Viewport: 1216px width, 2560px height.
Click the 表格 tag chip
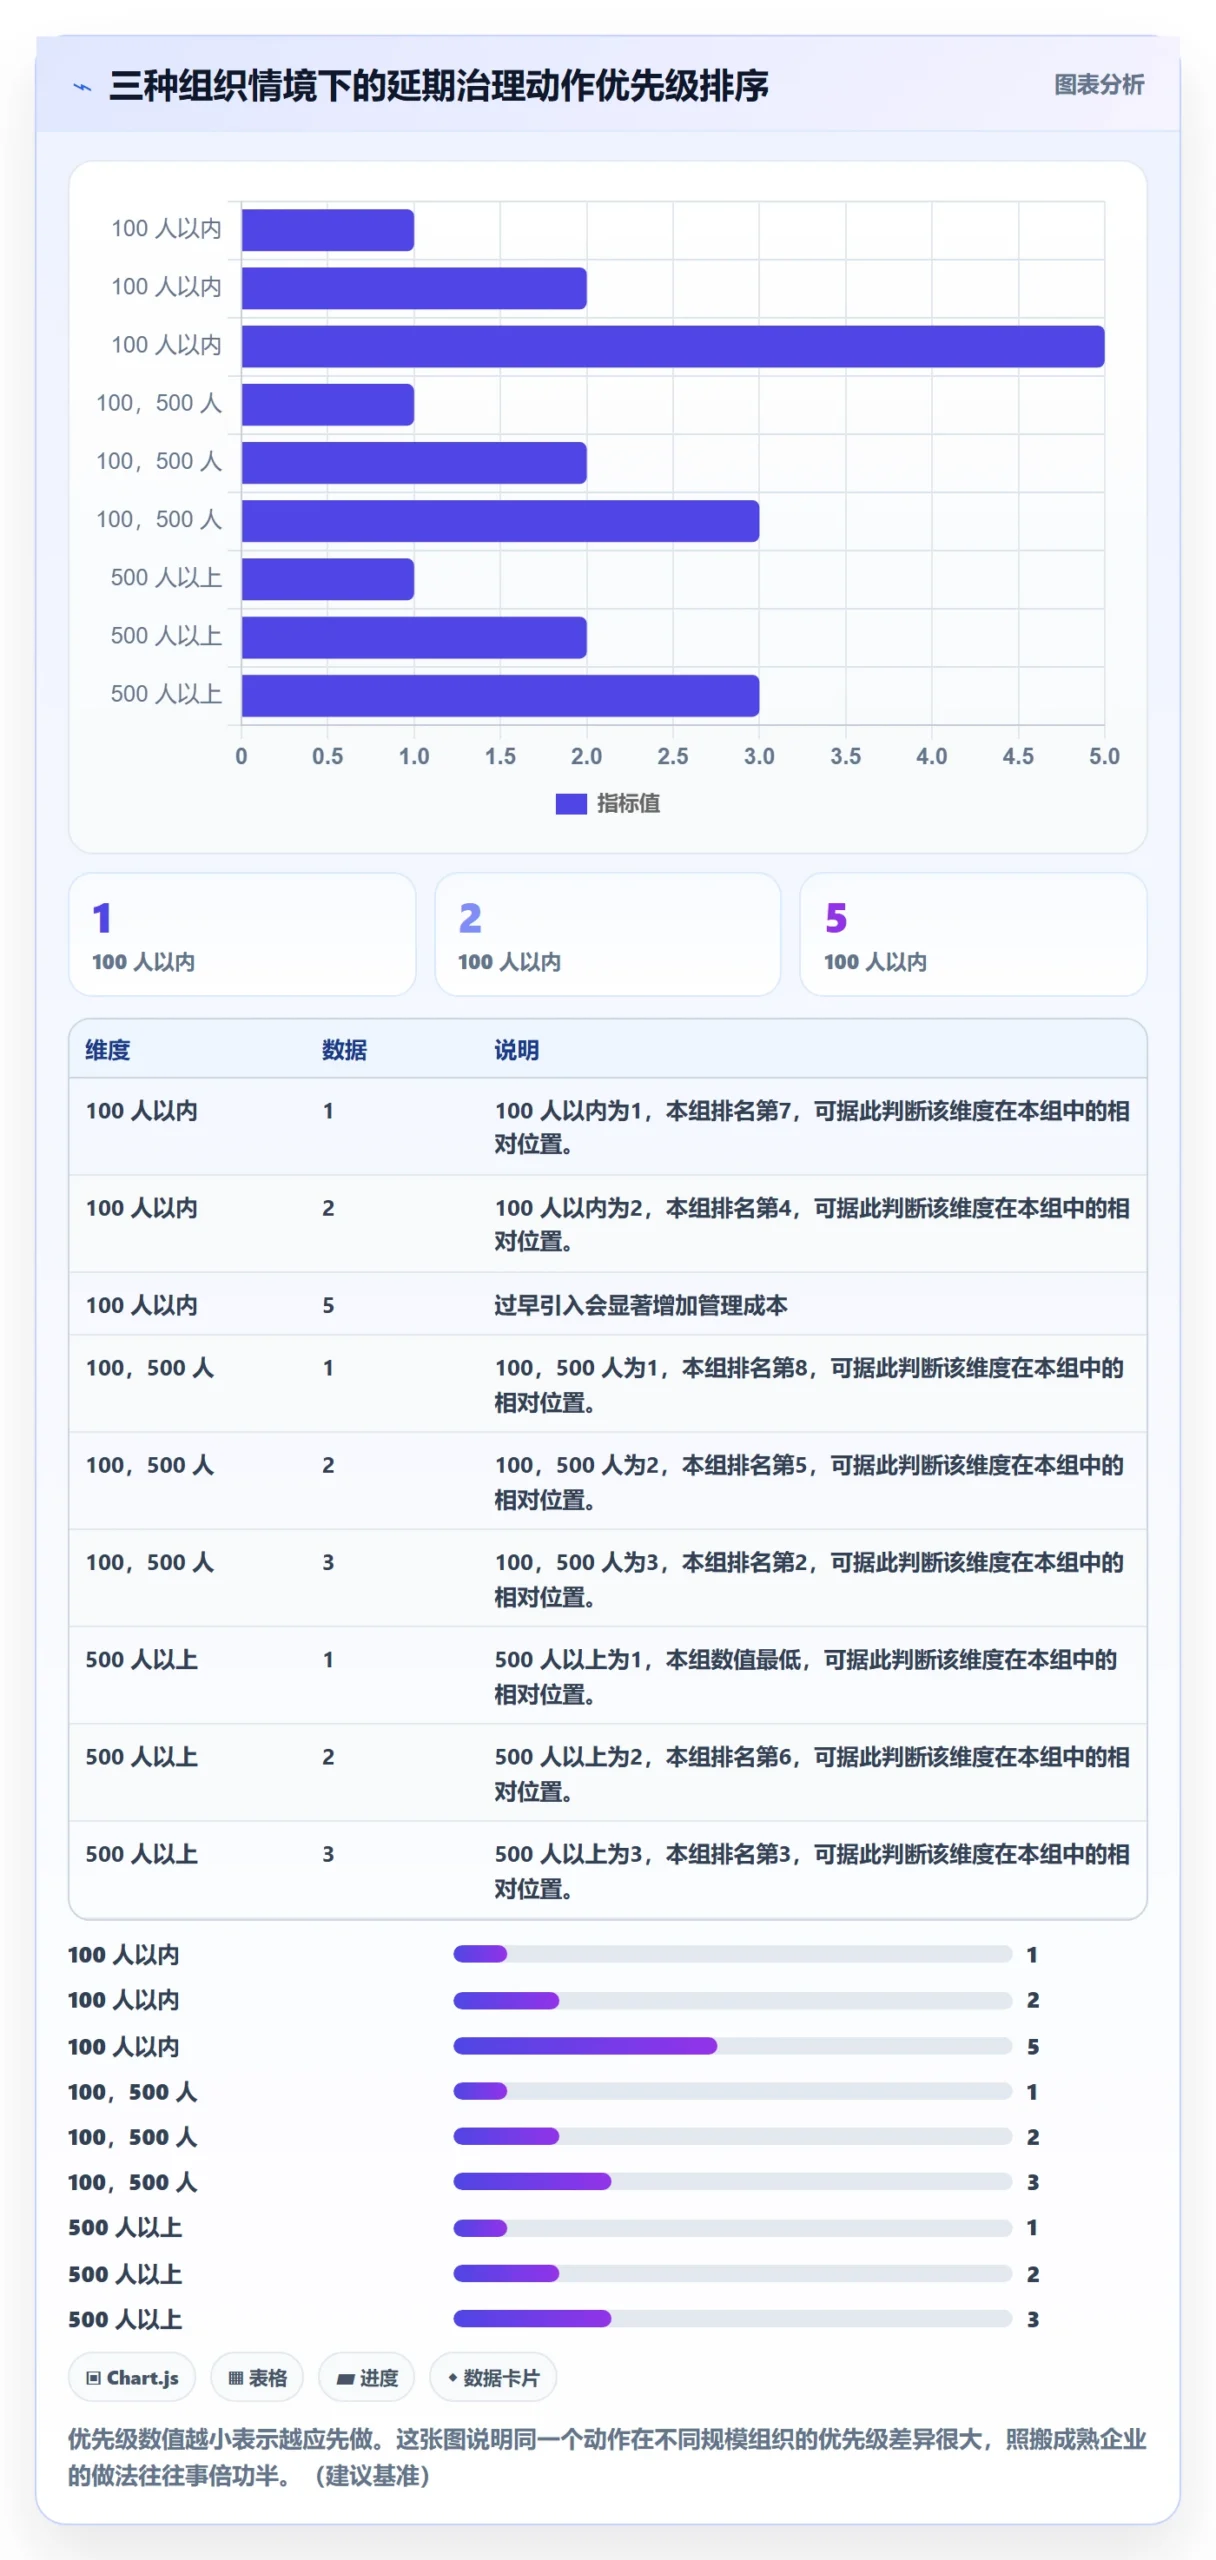(x=257, y=2377)
